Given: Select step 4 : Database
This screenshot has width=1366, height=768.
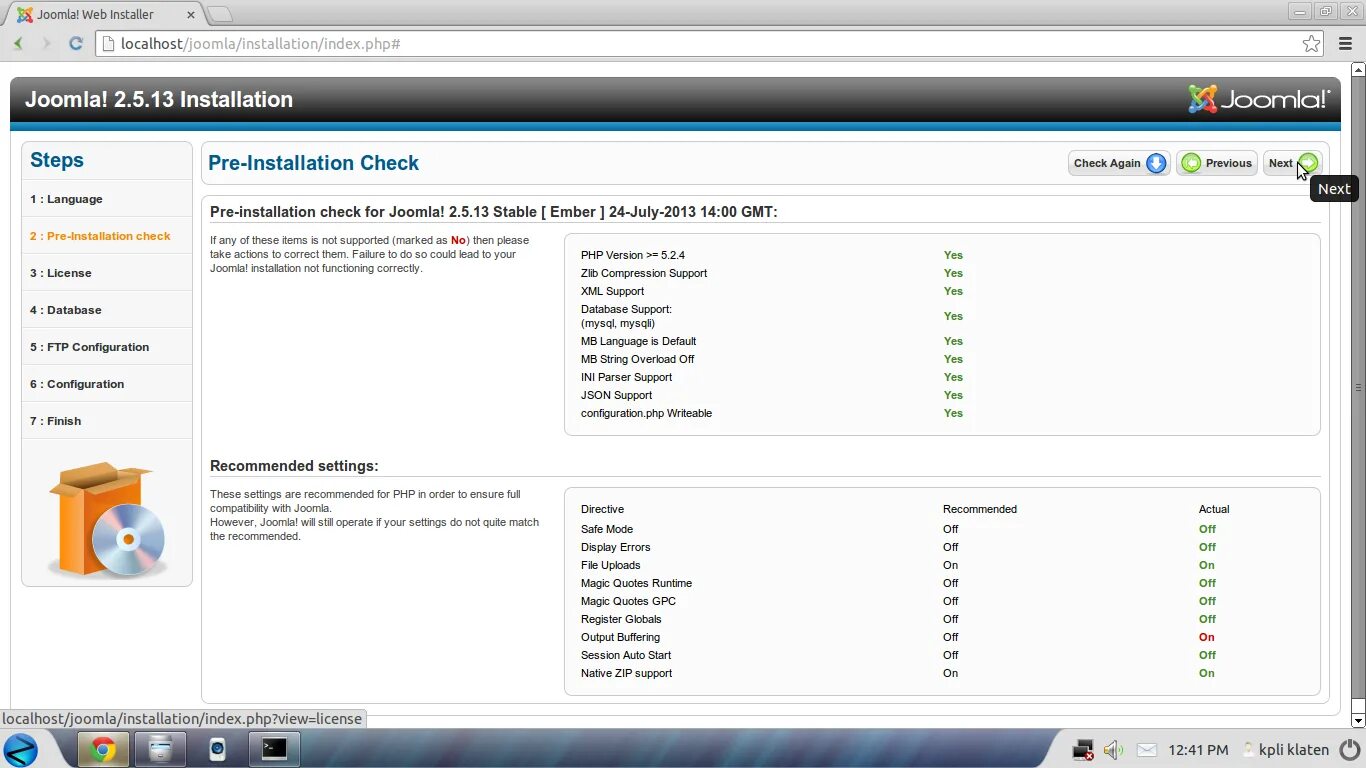Looking at the screenshot, I should tap(107, 310).
